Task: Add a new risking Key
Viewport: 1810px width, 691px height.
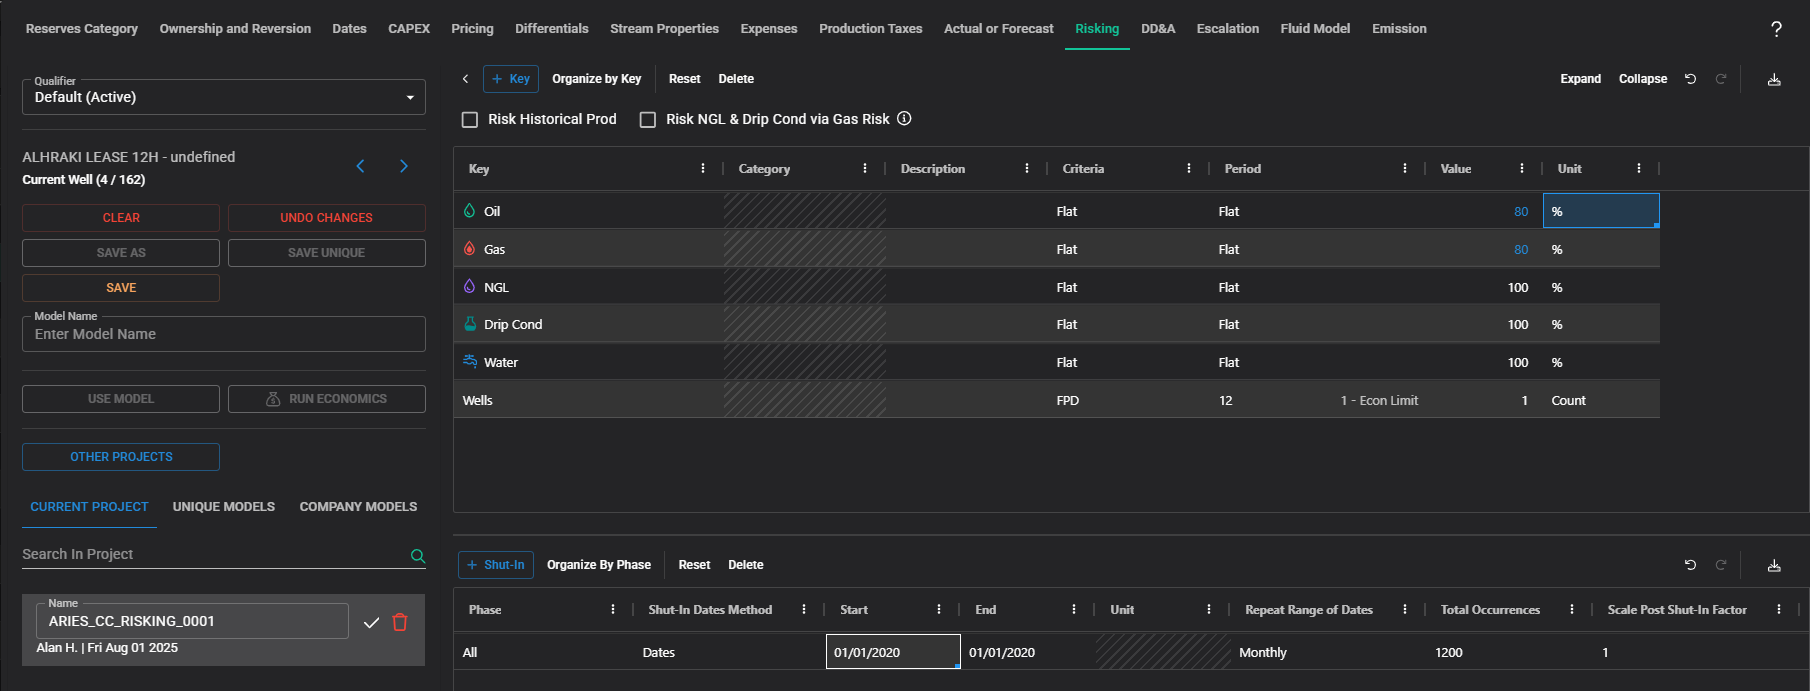Action: tap(511, 79)
